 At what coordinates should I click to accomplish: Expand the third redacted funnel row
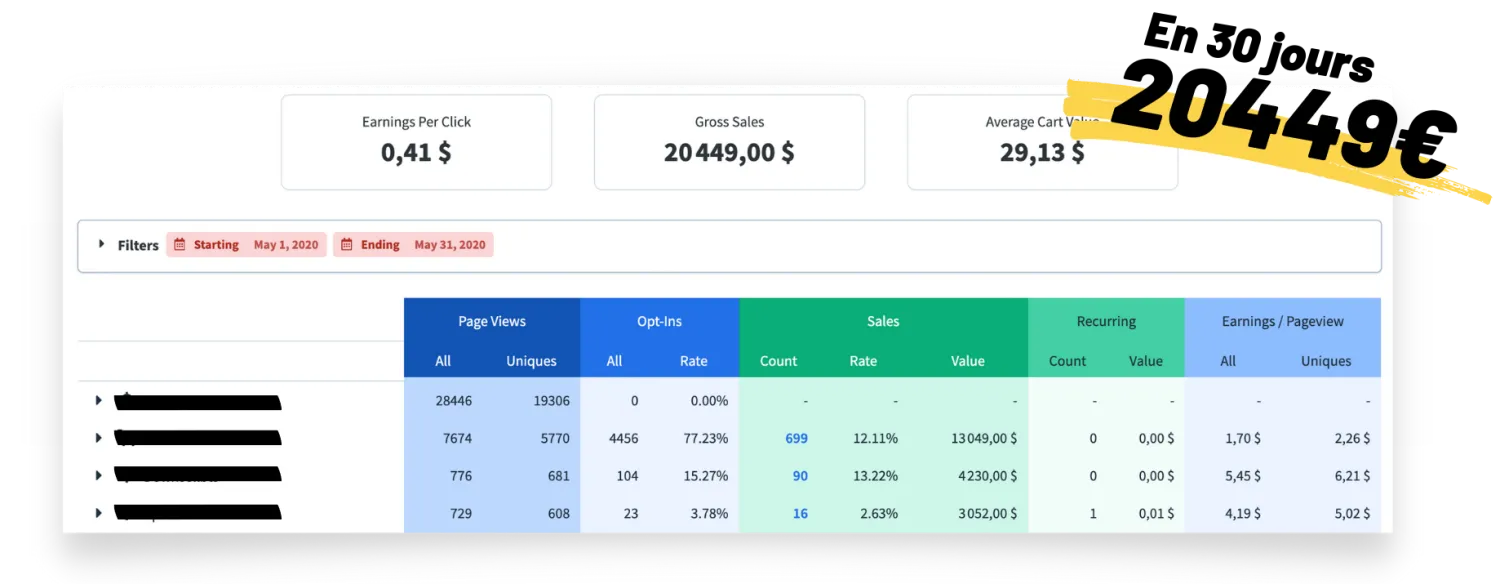tap(99, 476)
